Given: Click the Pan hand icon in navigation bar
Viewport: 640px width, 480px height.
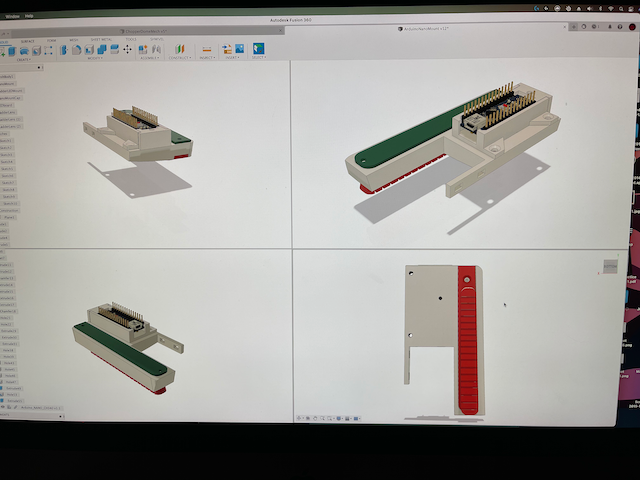Looking at the screenshot, I should tap(315, 418).
